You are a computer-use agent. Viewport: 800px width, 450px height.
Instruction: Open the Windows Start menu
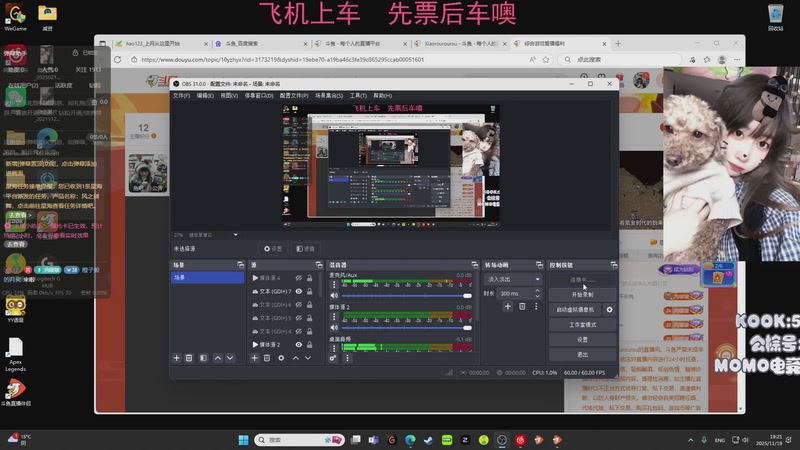pyautogui.click(x=243, y=440)
